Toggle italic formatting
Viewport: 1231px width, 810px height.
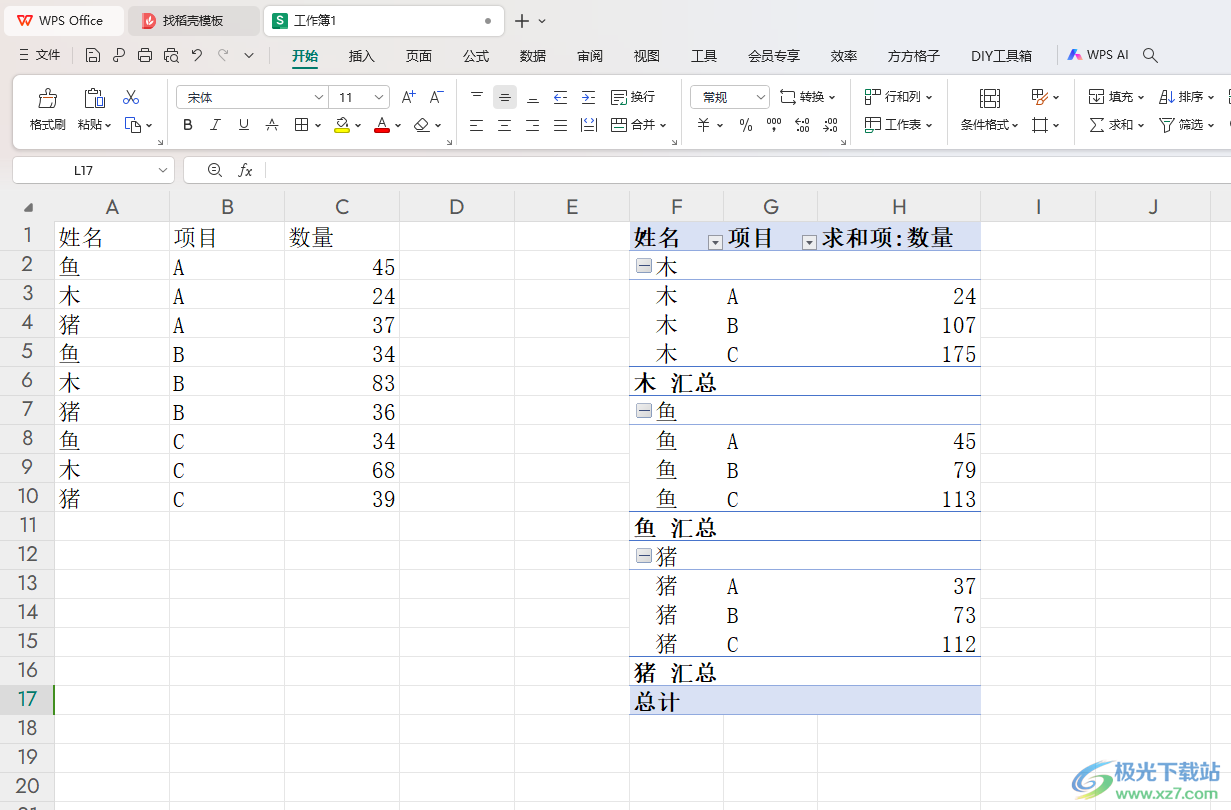pyautogui.click(x=215, y=125)
